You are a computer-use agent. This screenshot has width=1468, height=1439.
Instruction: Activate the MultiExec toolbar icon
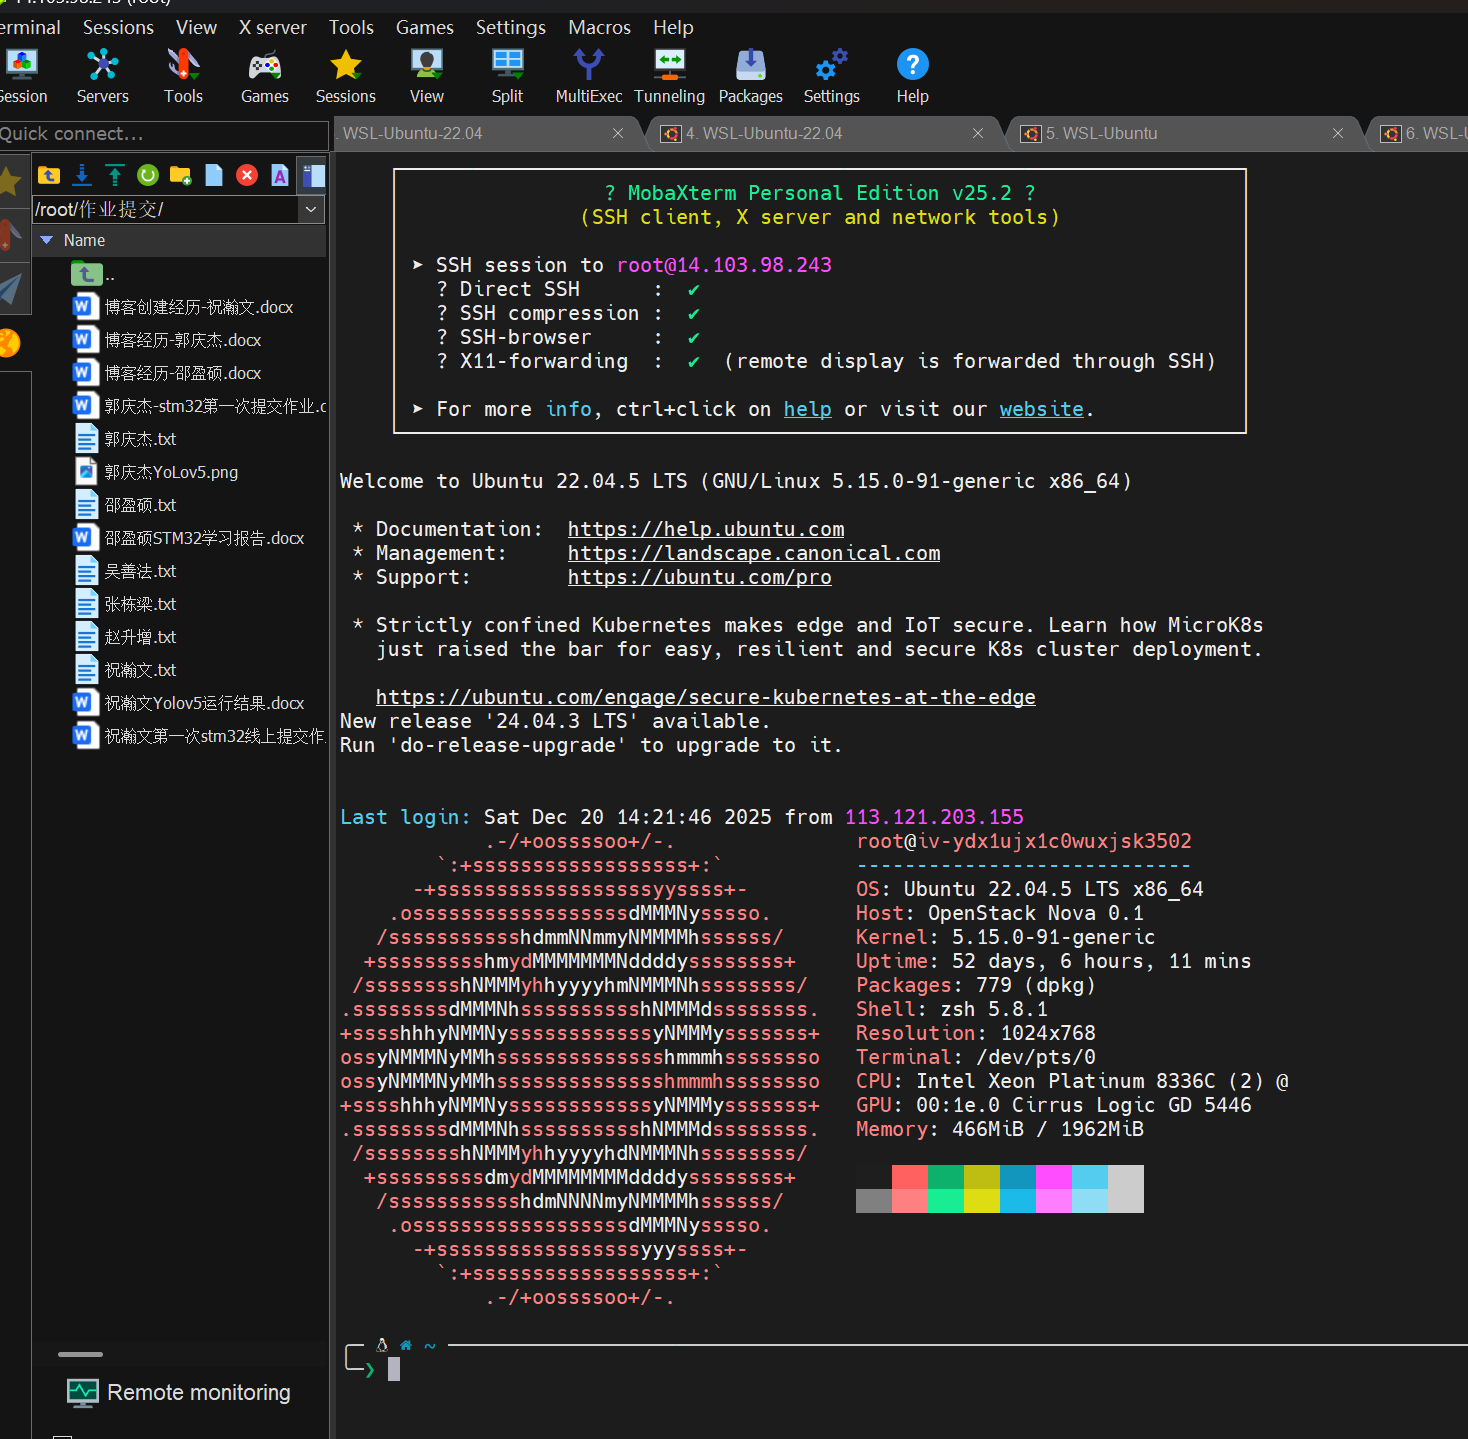(589, 76)
